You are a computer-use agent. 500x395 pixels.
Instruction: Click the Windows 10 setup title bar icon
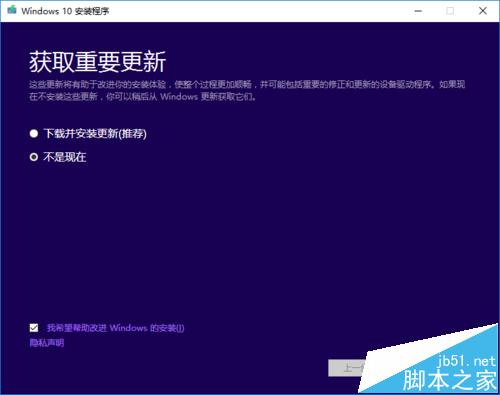tap(12, 10)
